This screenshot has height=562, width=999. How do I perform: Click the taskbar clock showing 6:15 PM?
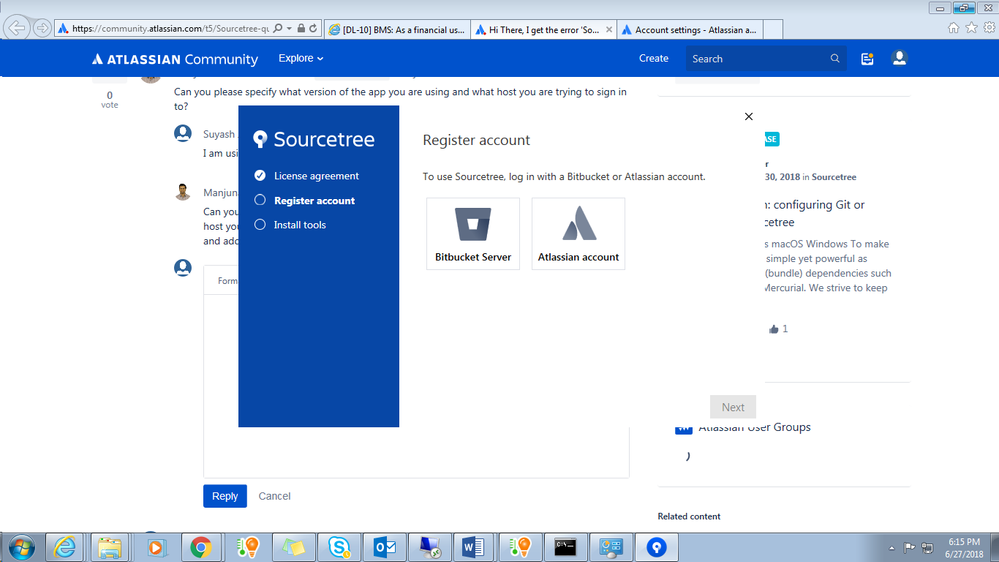click(964, 547)
